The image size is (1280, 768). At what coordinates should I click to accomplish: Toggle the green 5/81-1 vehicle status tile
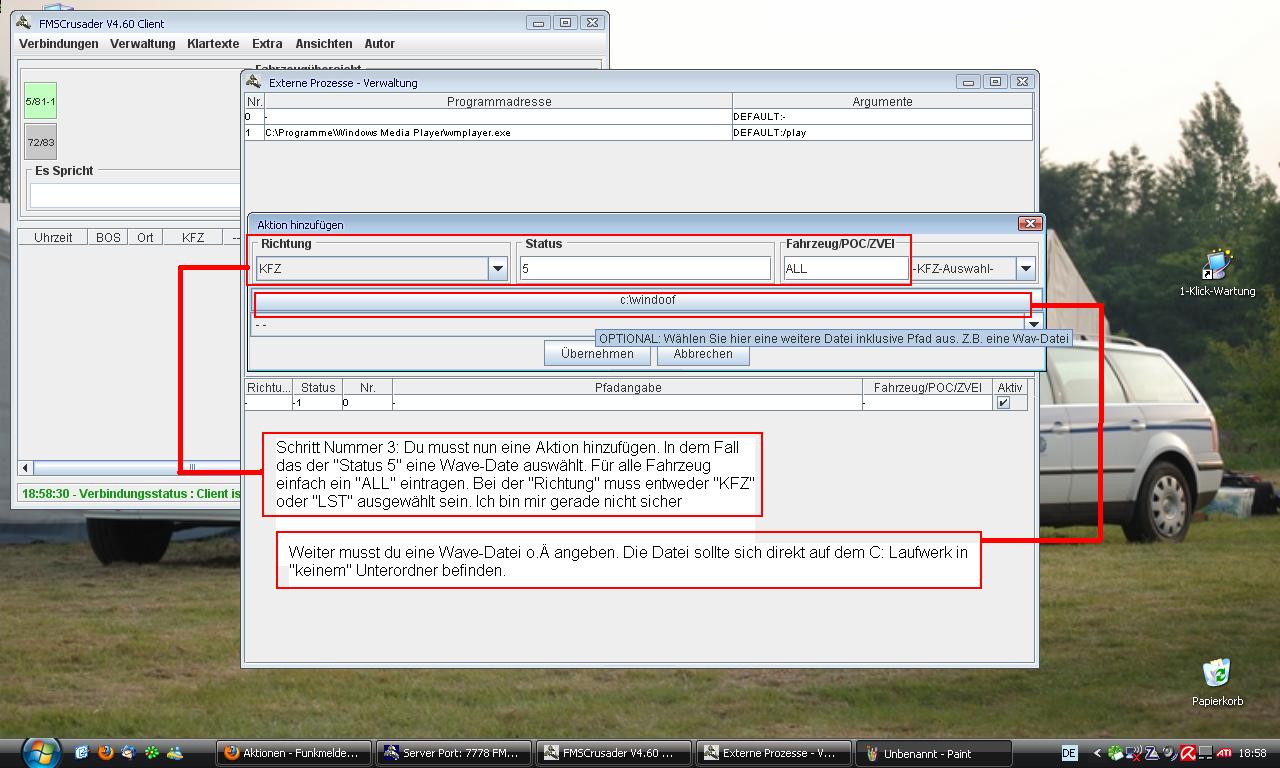click(41, 102)
